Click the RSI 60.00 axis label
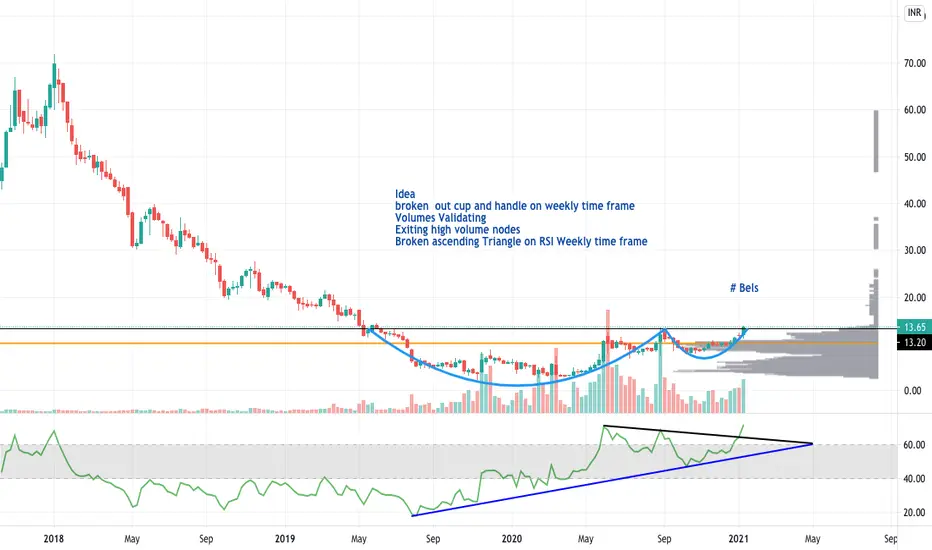 (915, 445)
